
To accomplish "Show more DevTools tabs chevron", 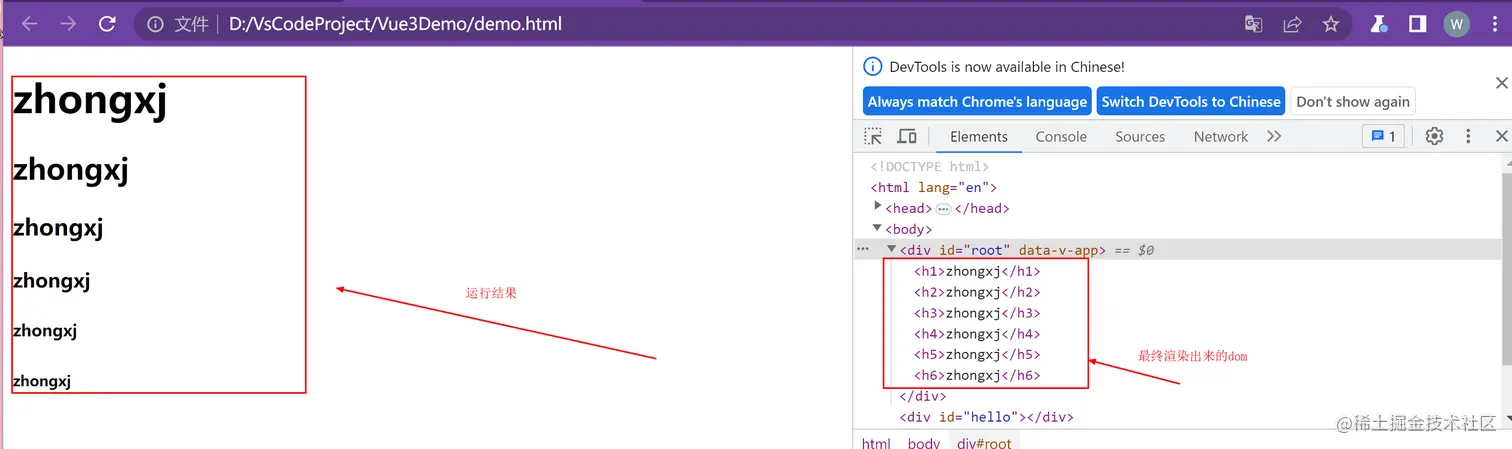I will click(x=1274, y=136).
